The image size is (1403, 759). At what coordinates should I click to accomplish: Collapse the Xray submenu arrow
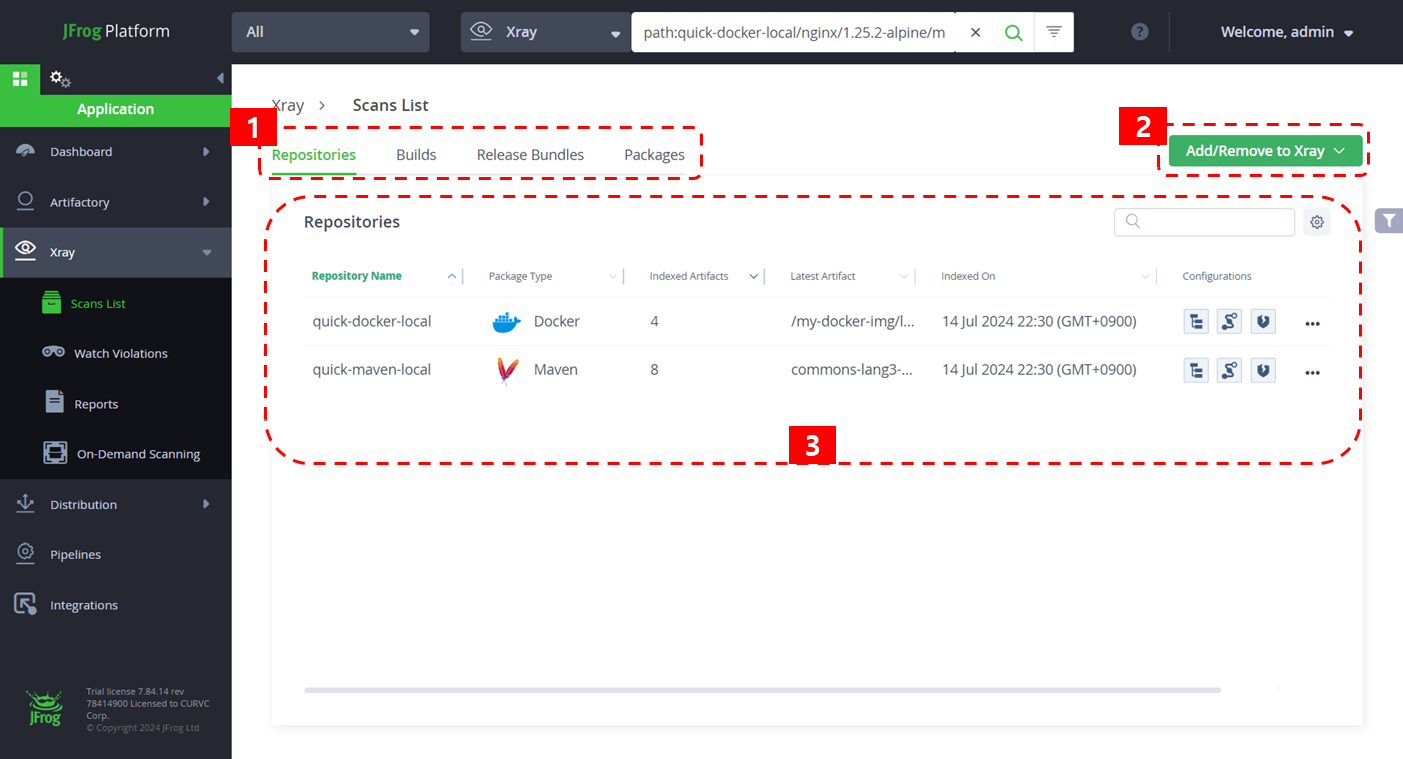click(x=206, y=252)
